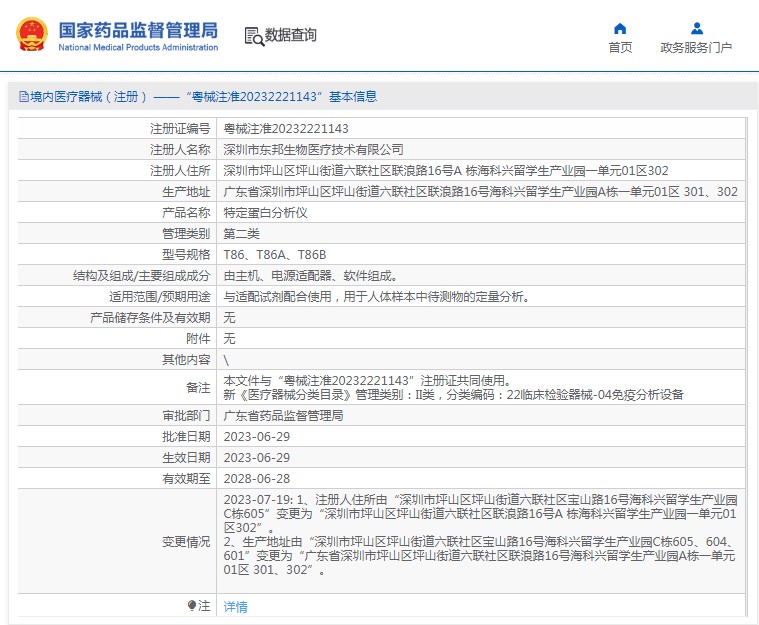Select 深圳市东邦生物医疗技术有限公司 text
This screenshot has height=625, width=759.
[x=313, y=150]
